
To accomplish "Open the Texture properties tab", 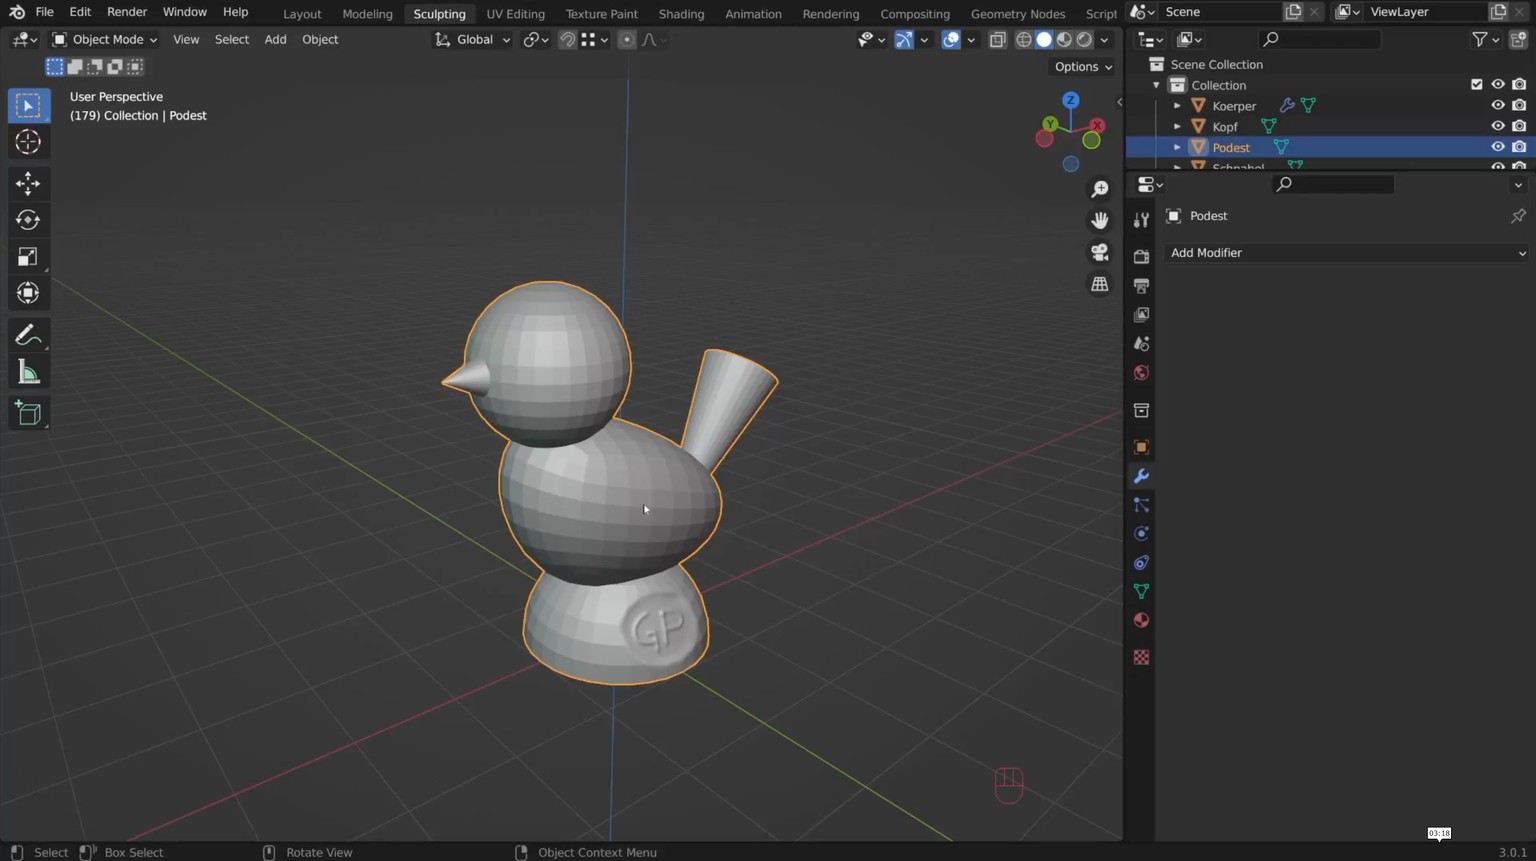I will [x=1141, y=657].
